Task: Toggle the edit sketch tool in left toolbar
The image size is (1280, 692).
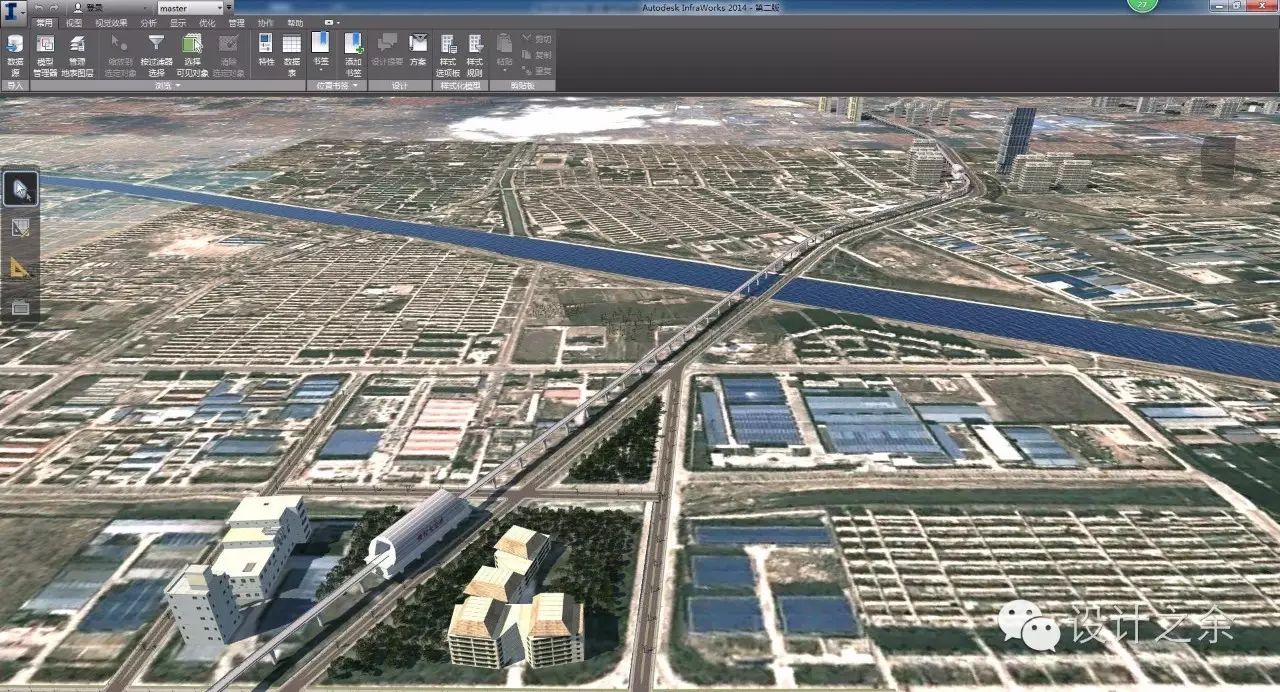Action: coord(21,228)
